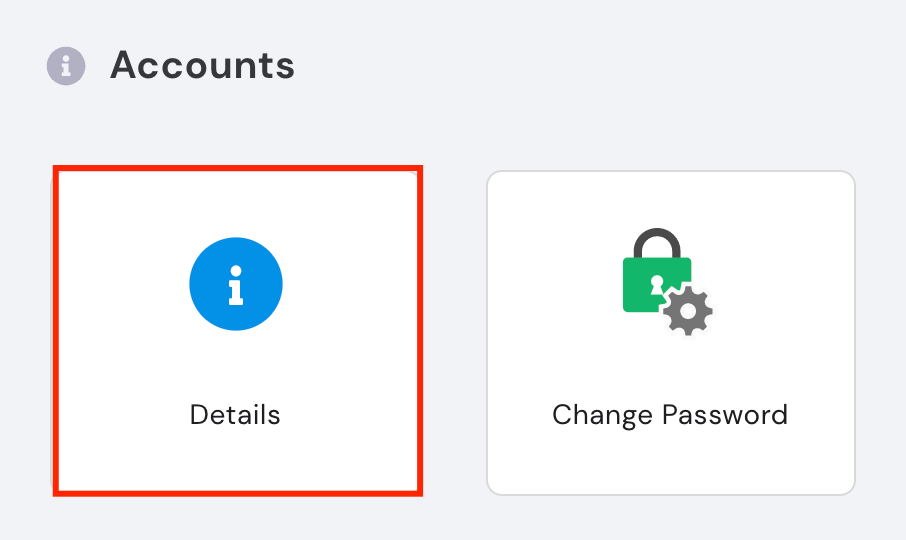Tap the blue circle in the Details card
Image resolution: width=906 pixels, height=540 pixels.
pyautogui.click(x=236, y=284)
